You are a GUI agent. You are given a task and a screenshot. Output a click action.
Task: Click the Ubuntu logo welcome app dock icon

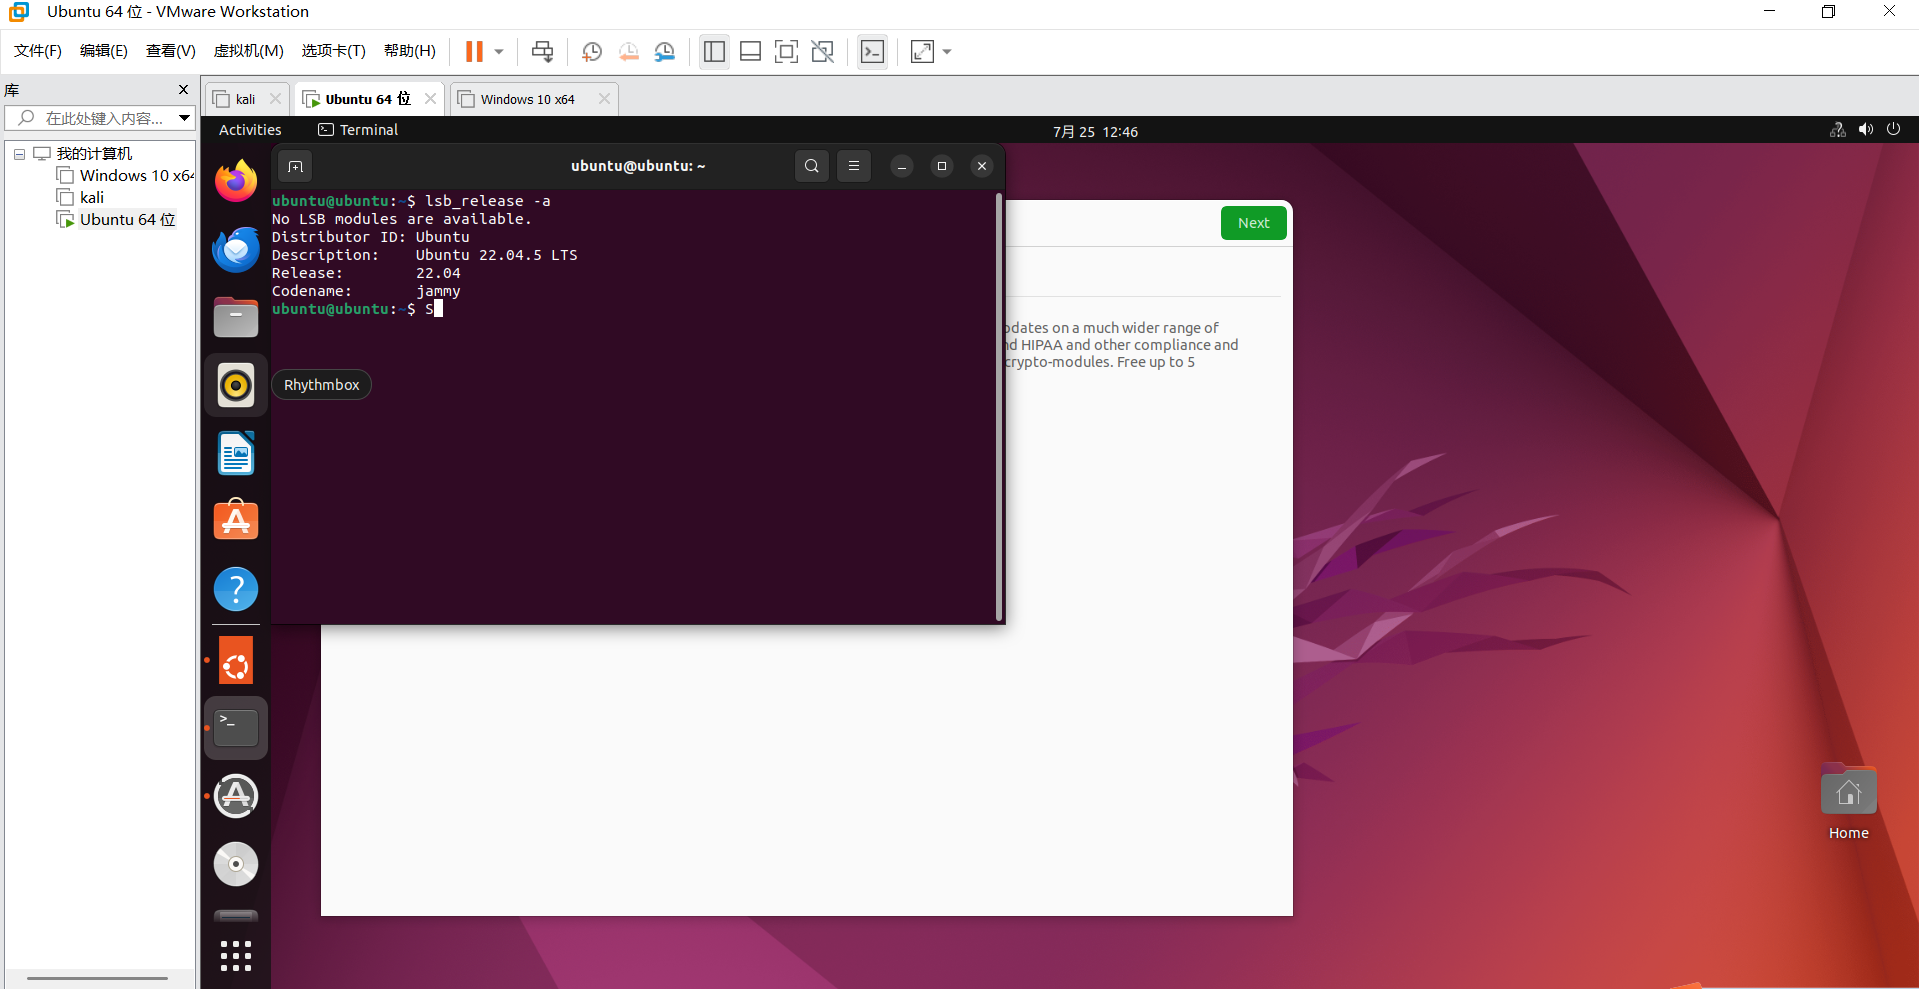click(x=236, y=661)
